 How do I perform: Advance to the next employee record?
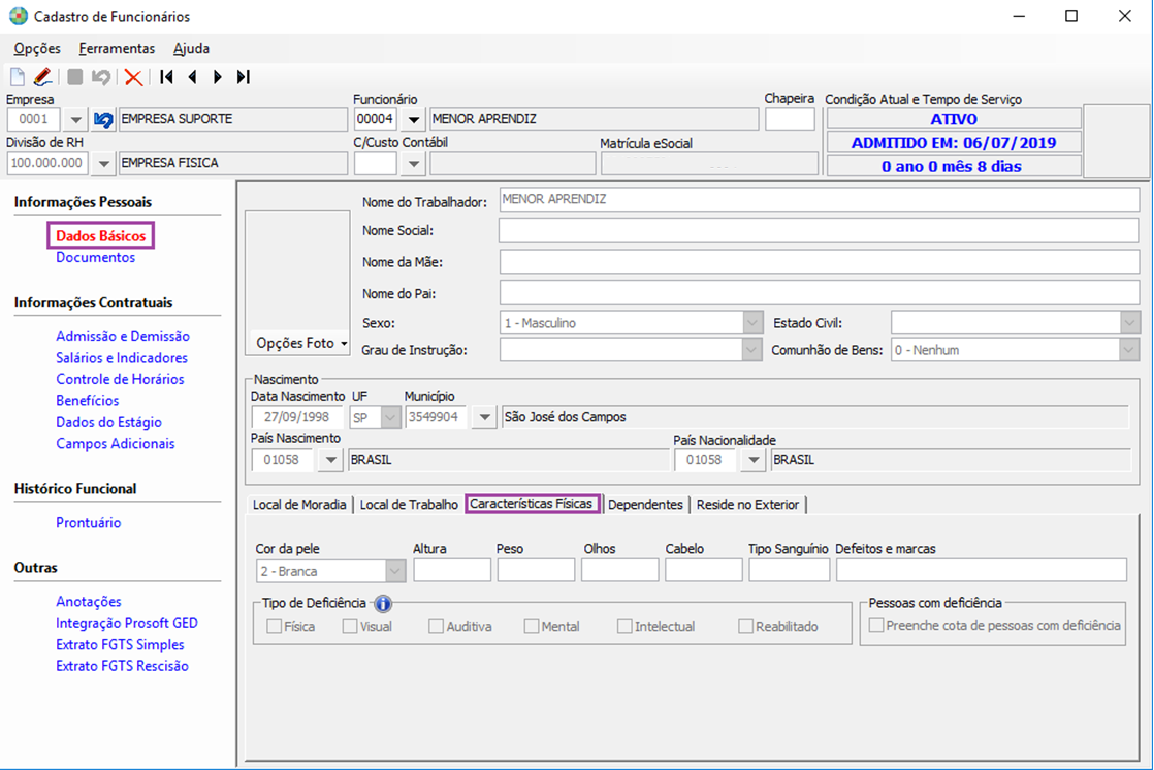pyautogui.click(x=218, y=77)
